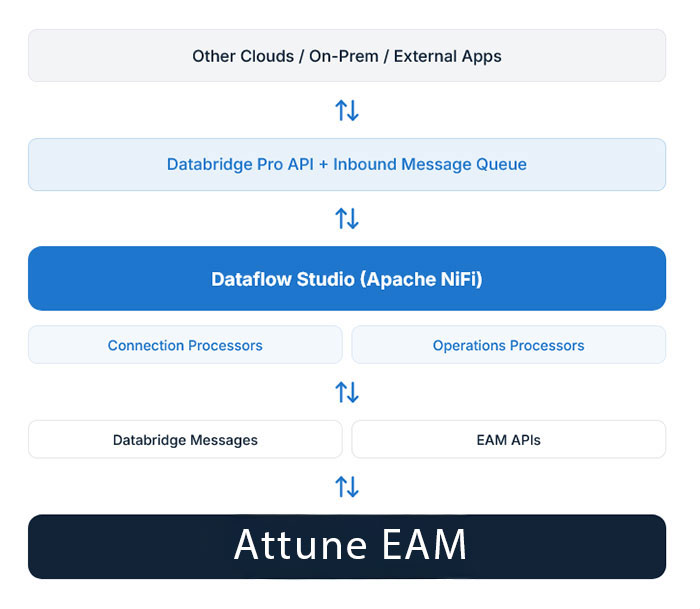700x609 pixels.
Task: Open the Operations Processors box
Action: tap(508, 345)
